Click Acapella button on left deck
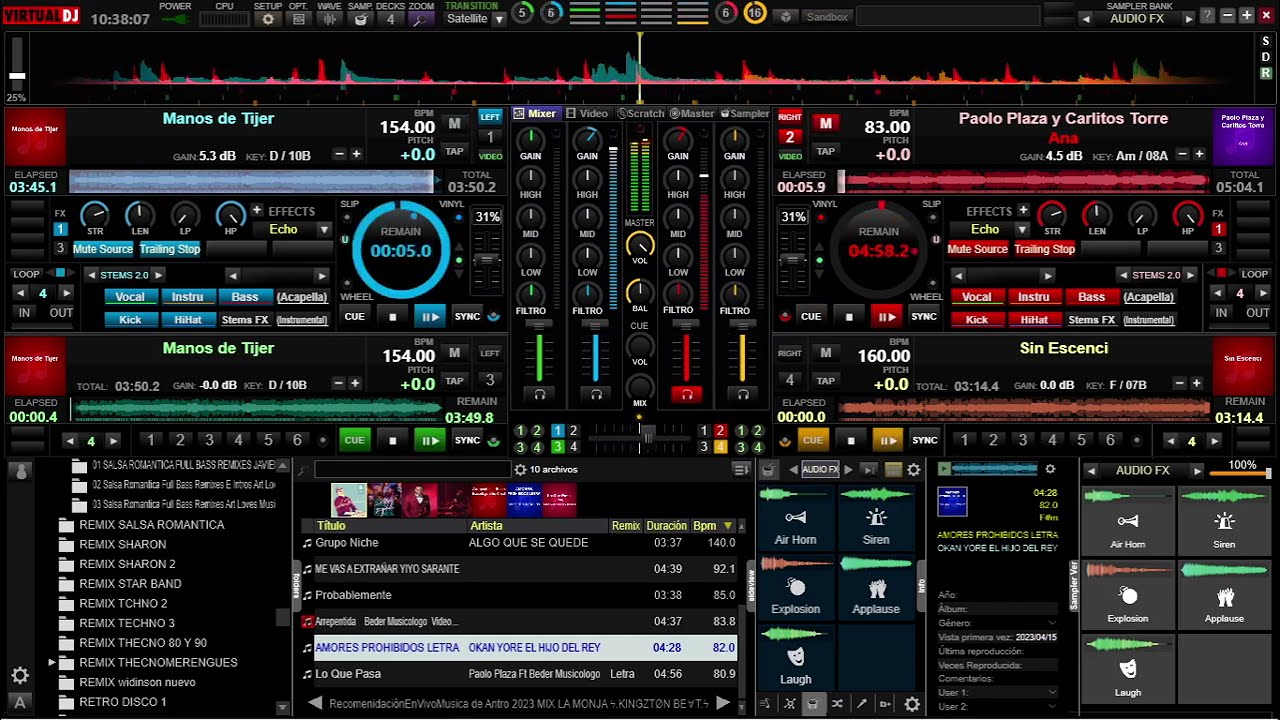The width and height of the screenshot is (1280, 720). pos(302,297)
